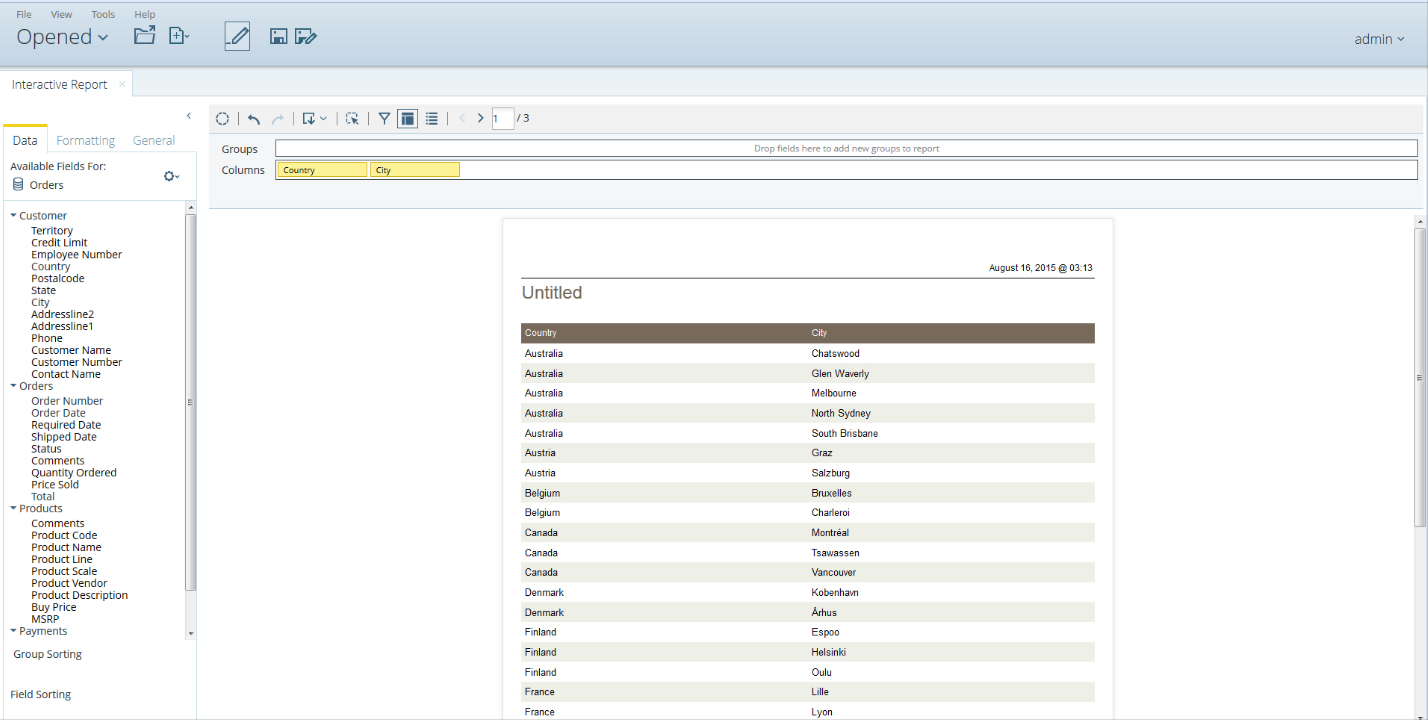The image size is (1428, 720).
Task: Open the Tools menu
Action: (103, 15)
